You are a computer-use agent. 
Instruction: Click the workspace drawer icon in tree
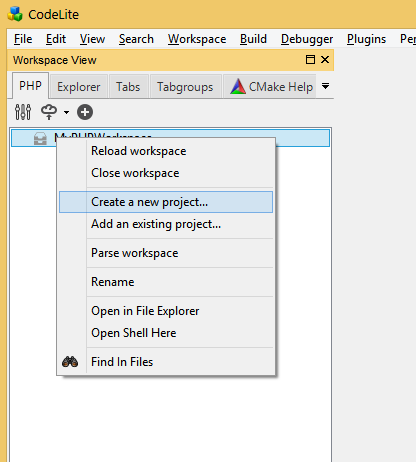[40, 138]
